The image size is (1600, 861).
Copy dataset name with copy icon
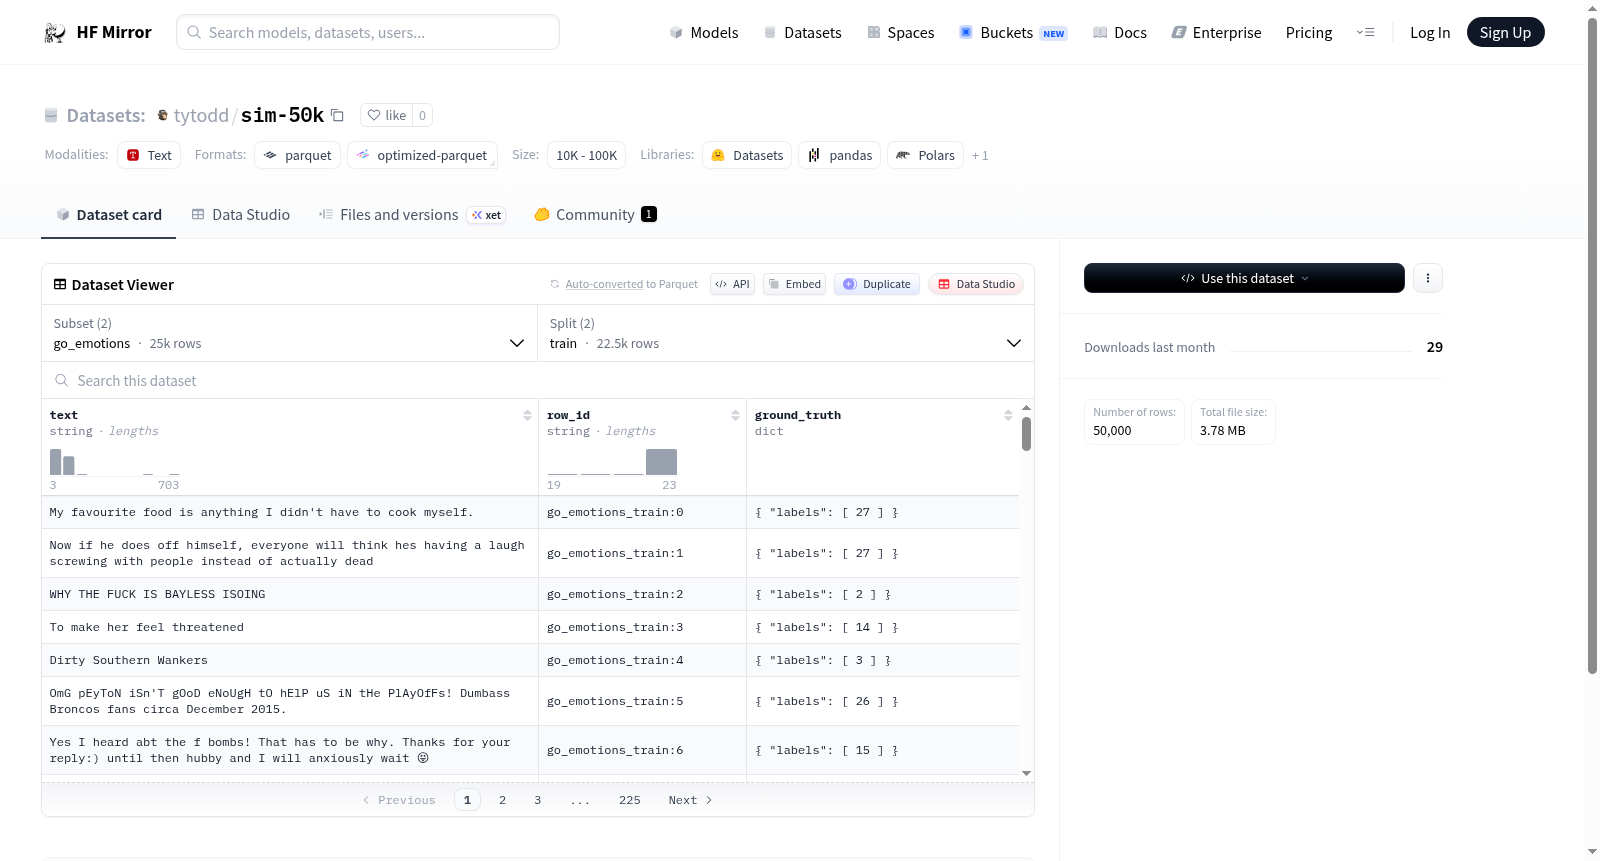coord(337,116)
